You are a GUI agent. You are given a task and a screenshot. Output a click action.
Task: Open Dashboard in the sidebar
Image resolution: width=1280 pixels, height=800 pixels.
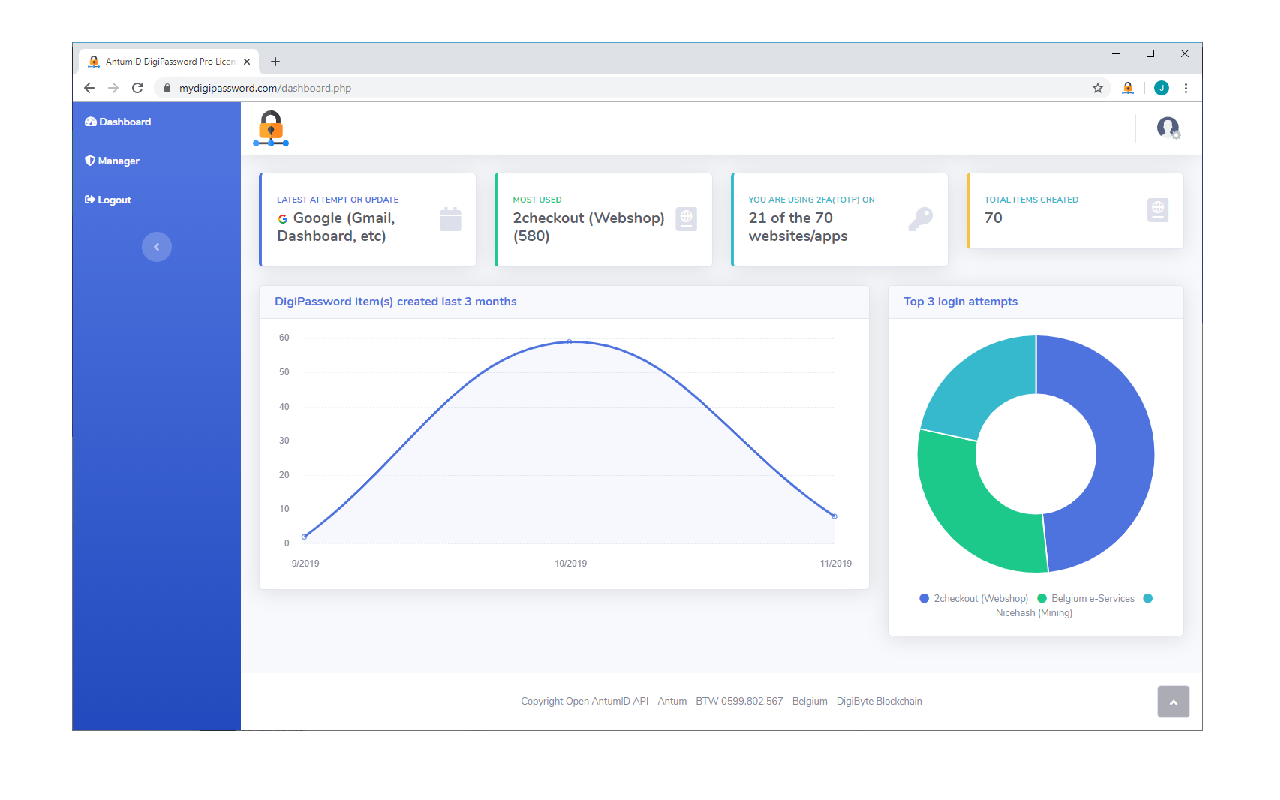[118, 122]
